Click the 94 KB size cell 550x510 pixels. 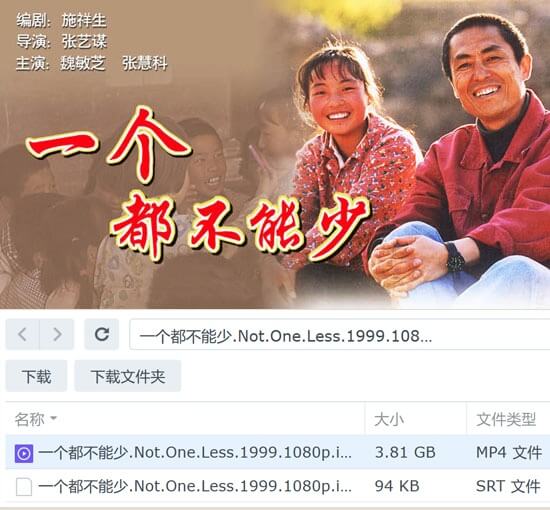coord(397,486)
